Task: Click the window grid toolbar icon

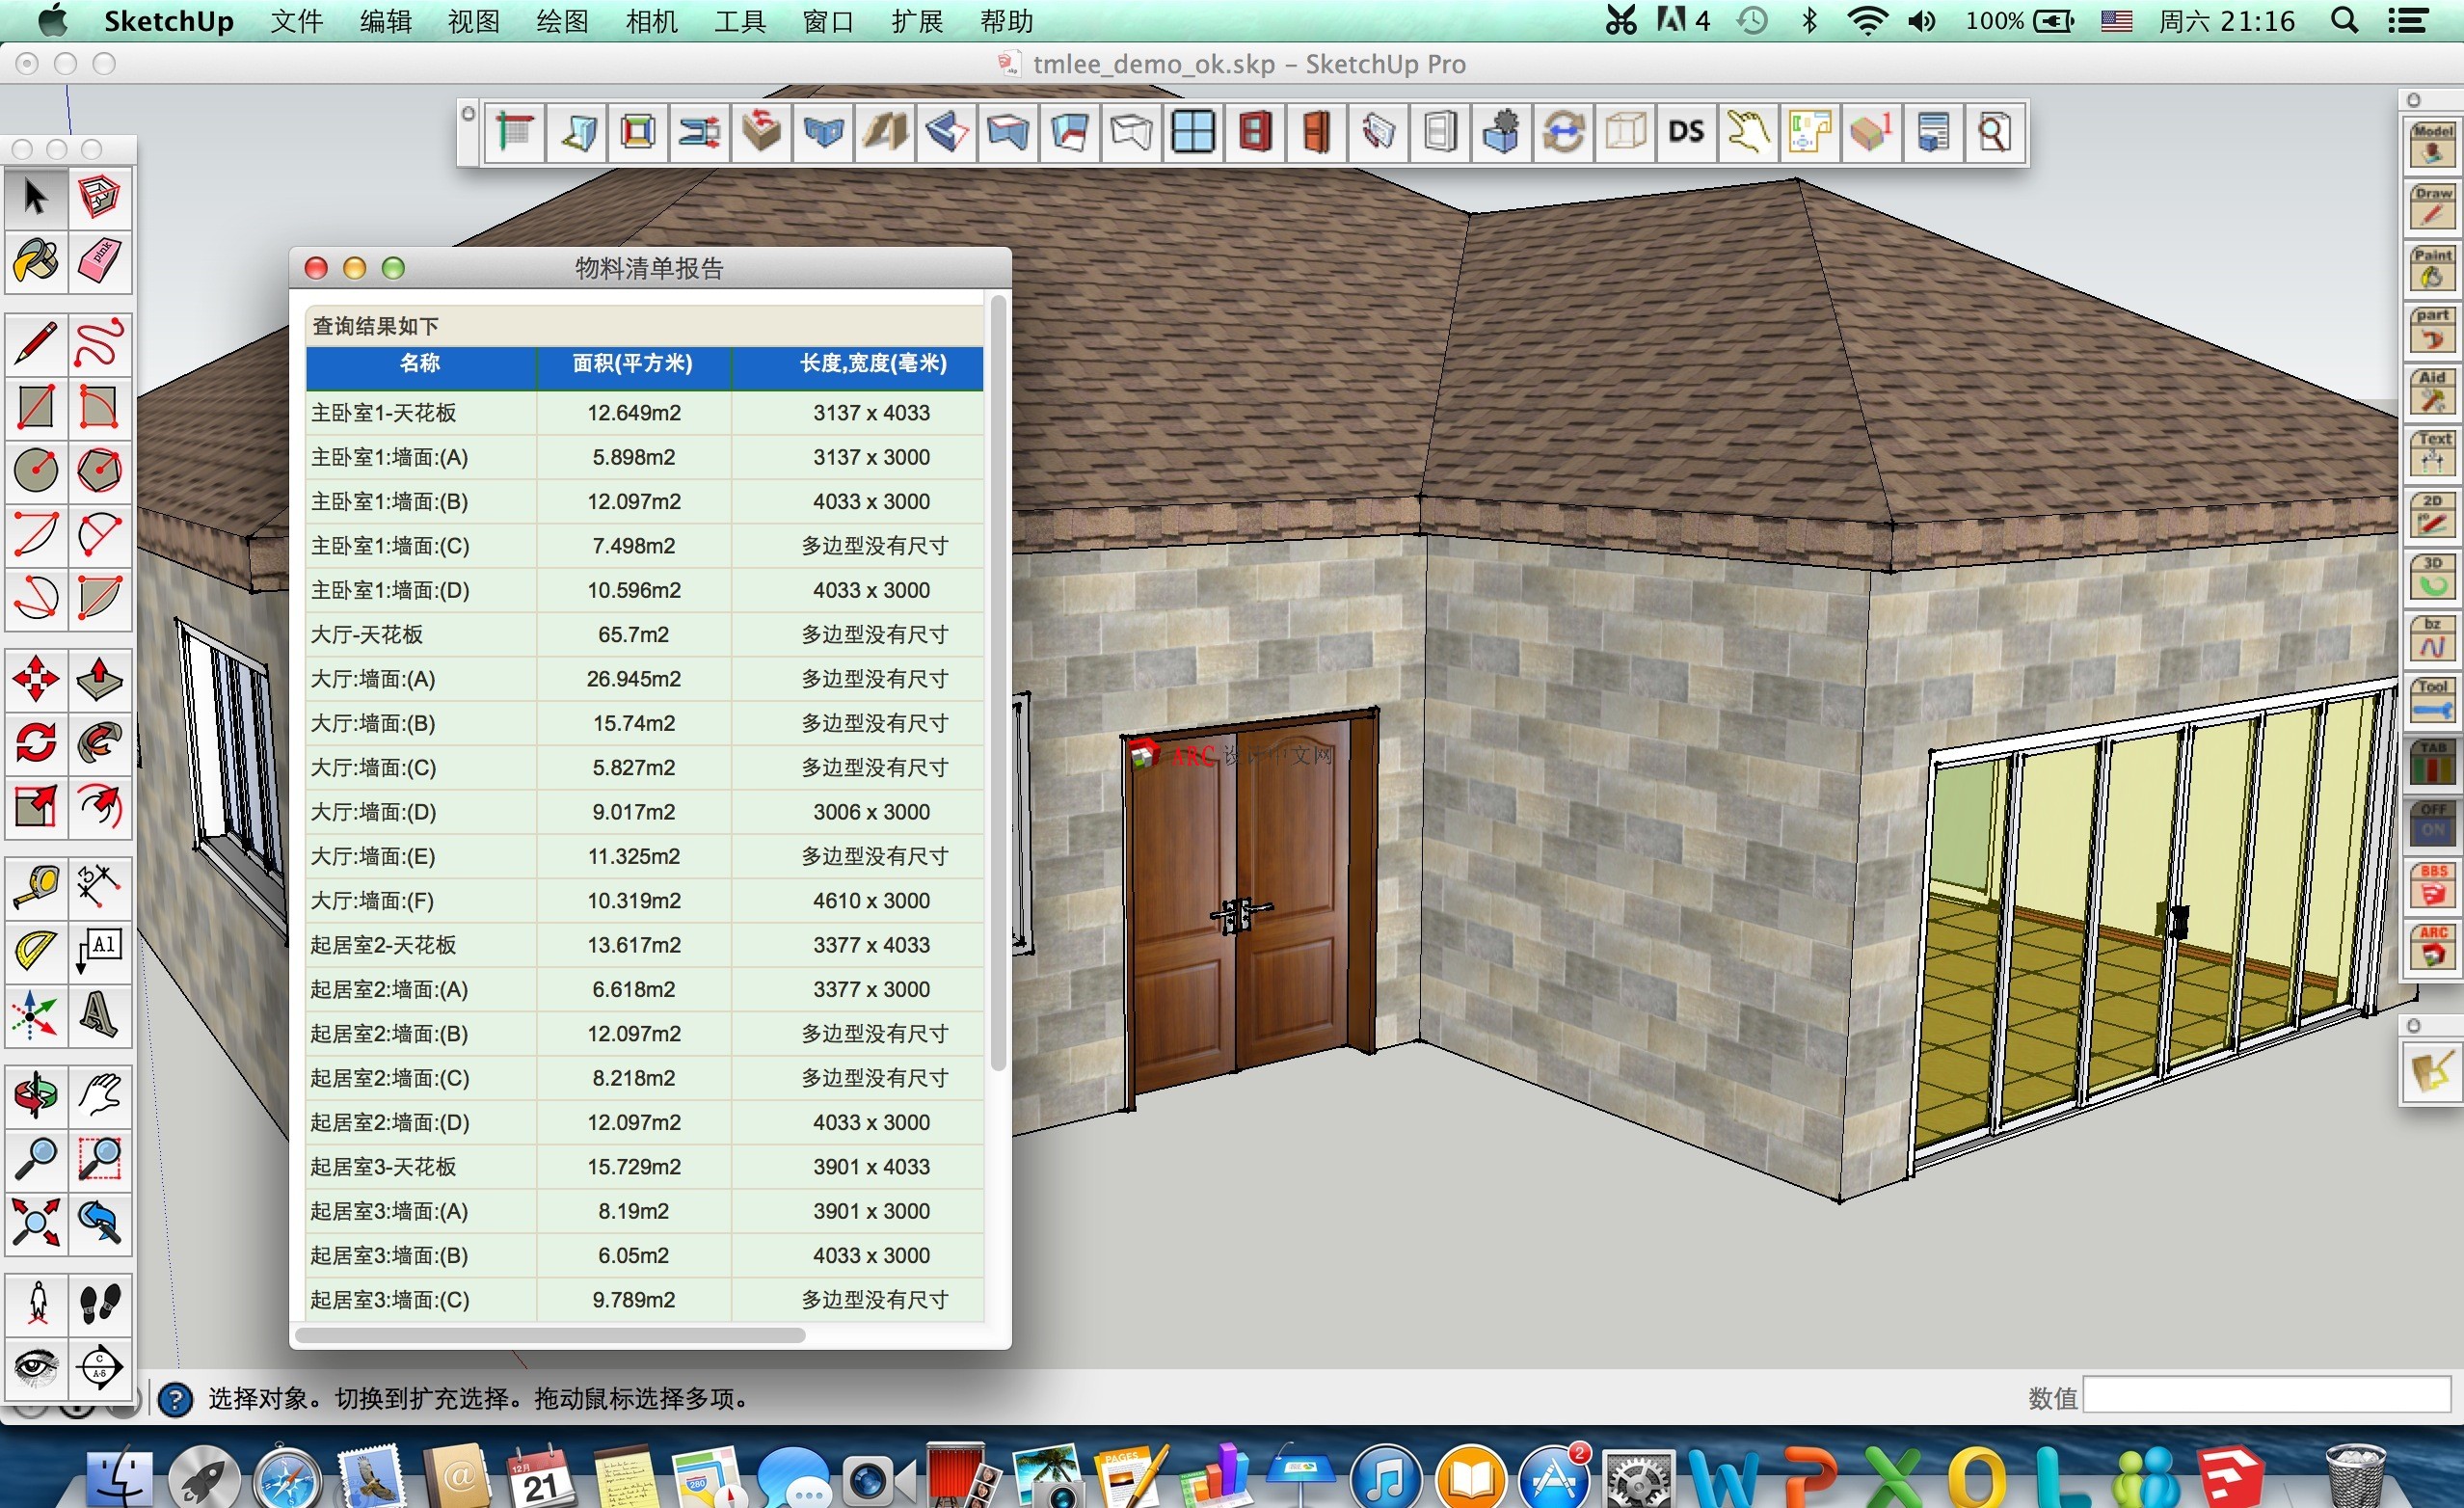Action: pos(1193,132)
